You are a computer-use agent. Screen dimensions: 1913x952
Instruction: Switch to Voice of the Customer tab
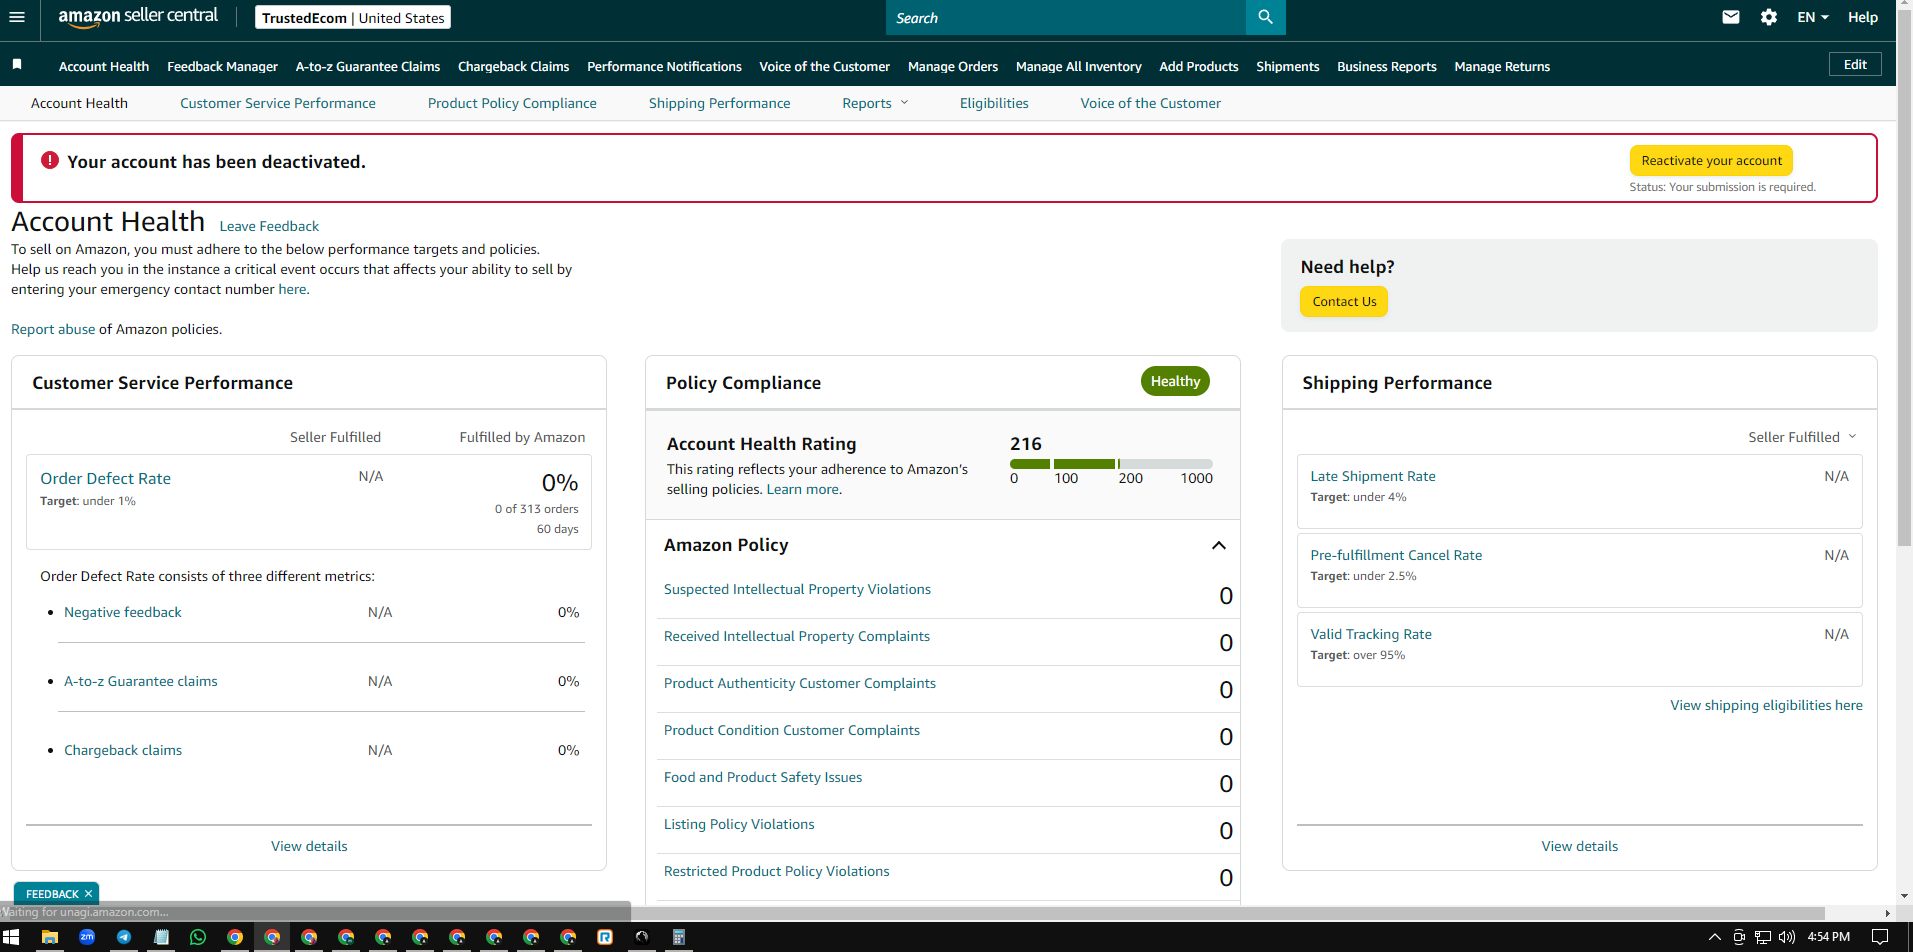(x=1150, y=103)
